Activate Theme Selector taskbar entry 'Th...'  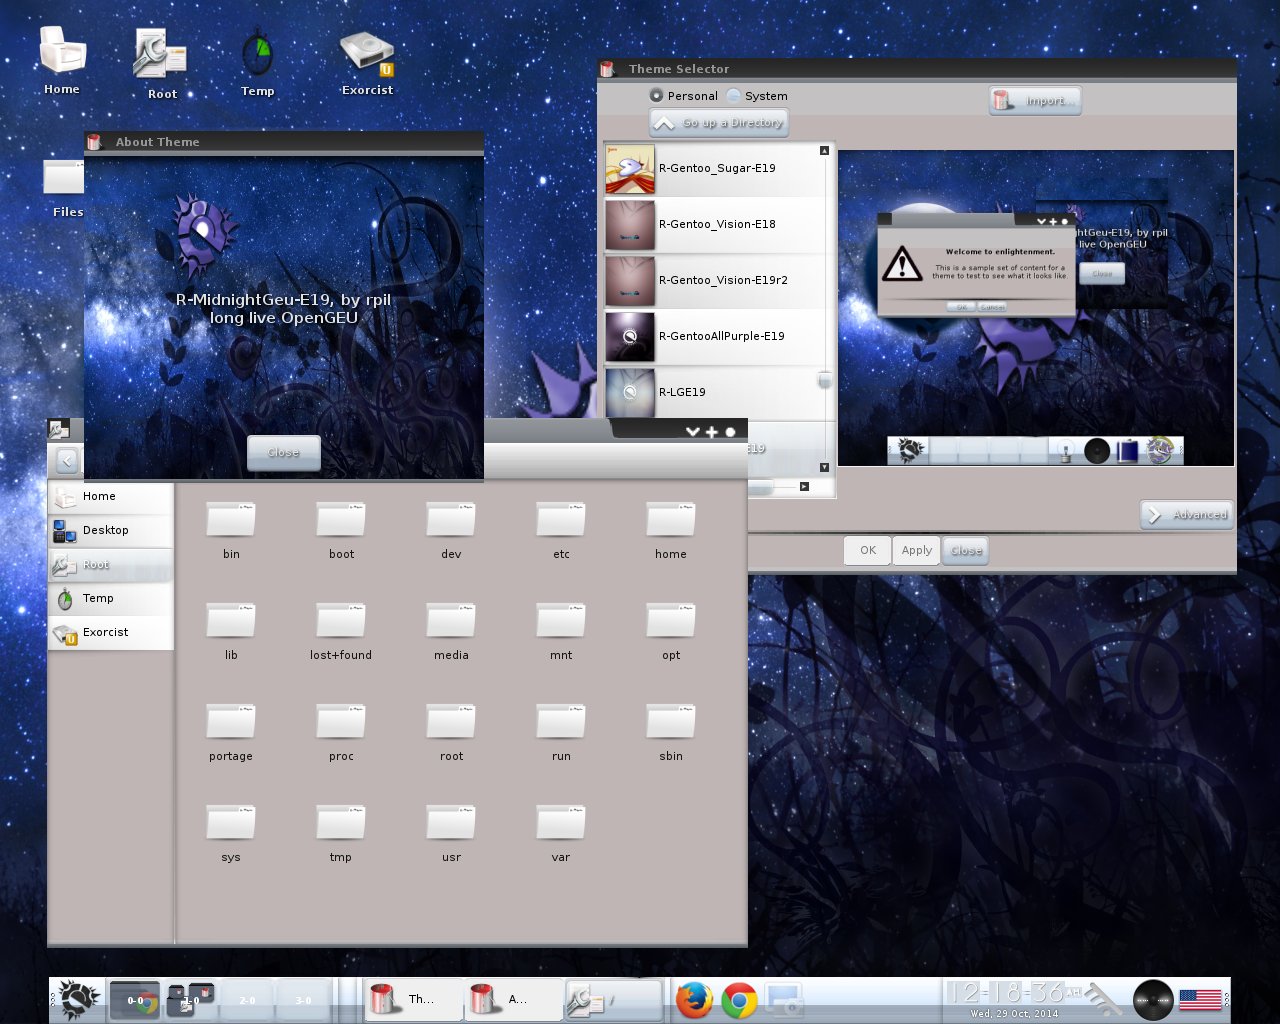(x=411, y=999)
